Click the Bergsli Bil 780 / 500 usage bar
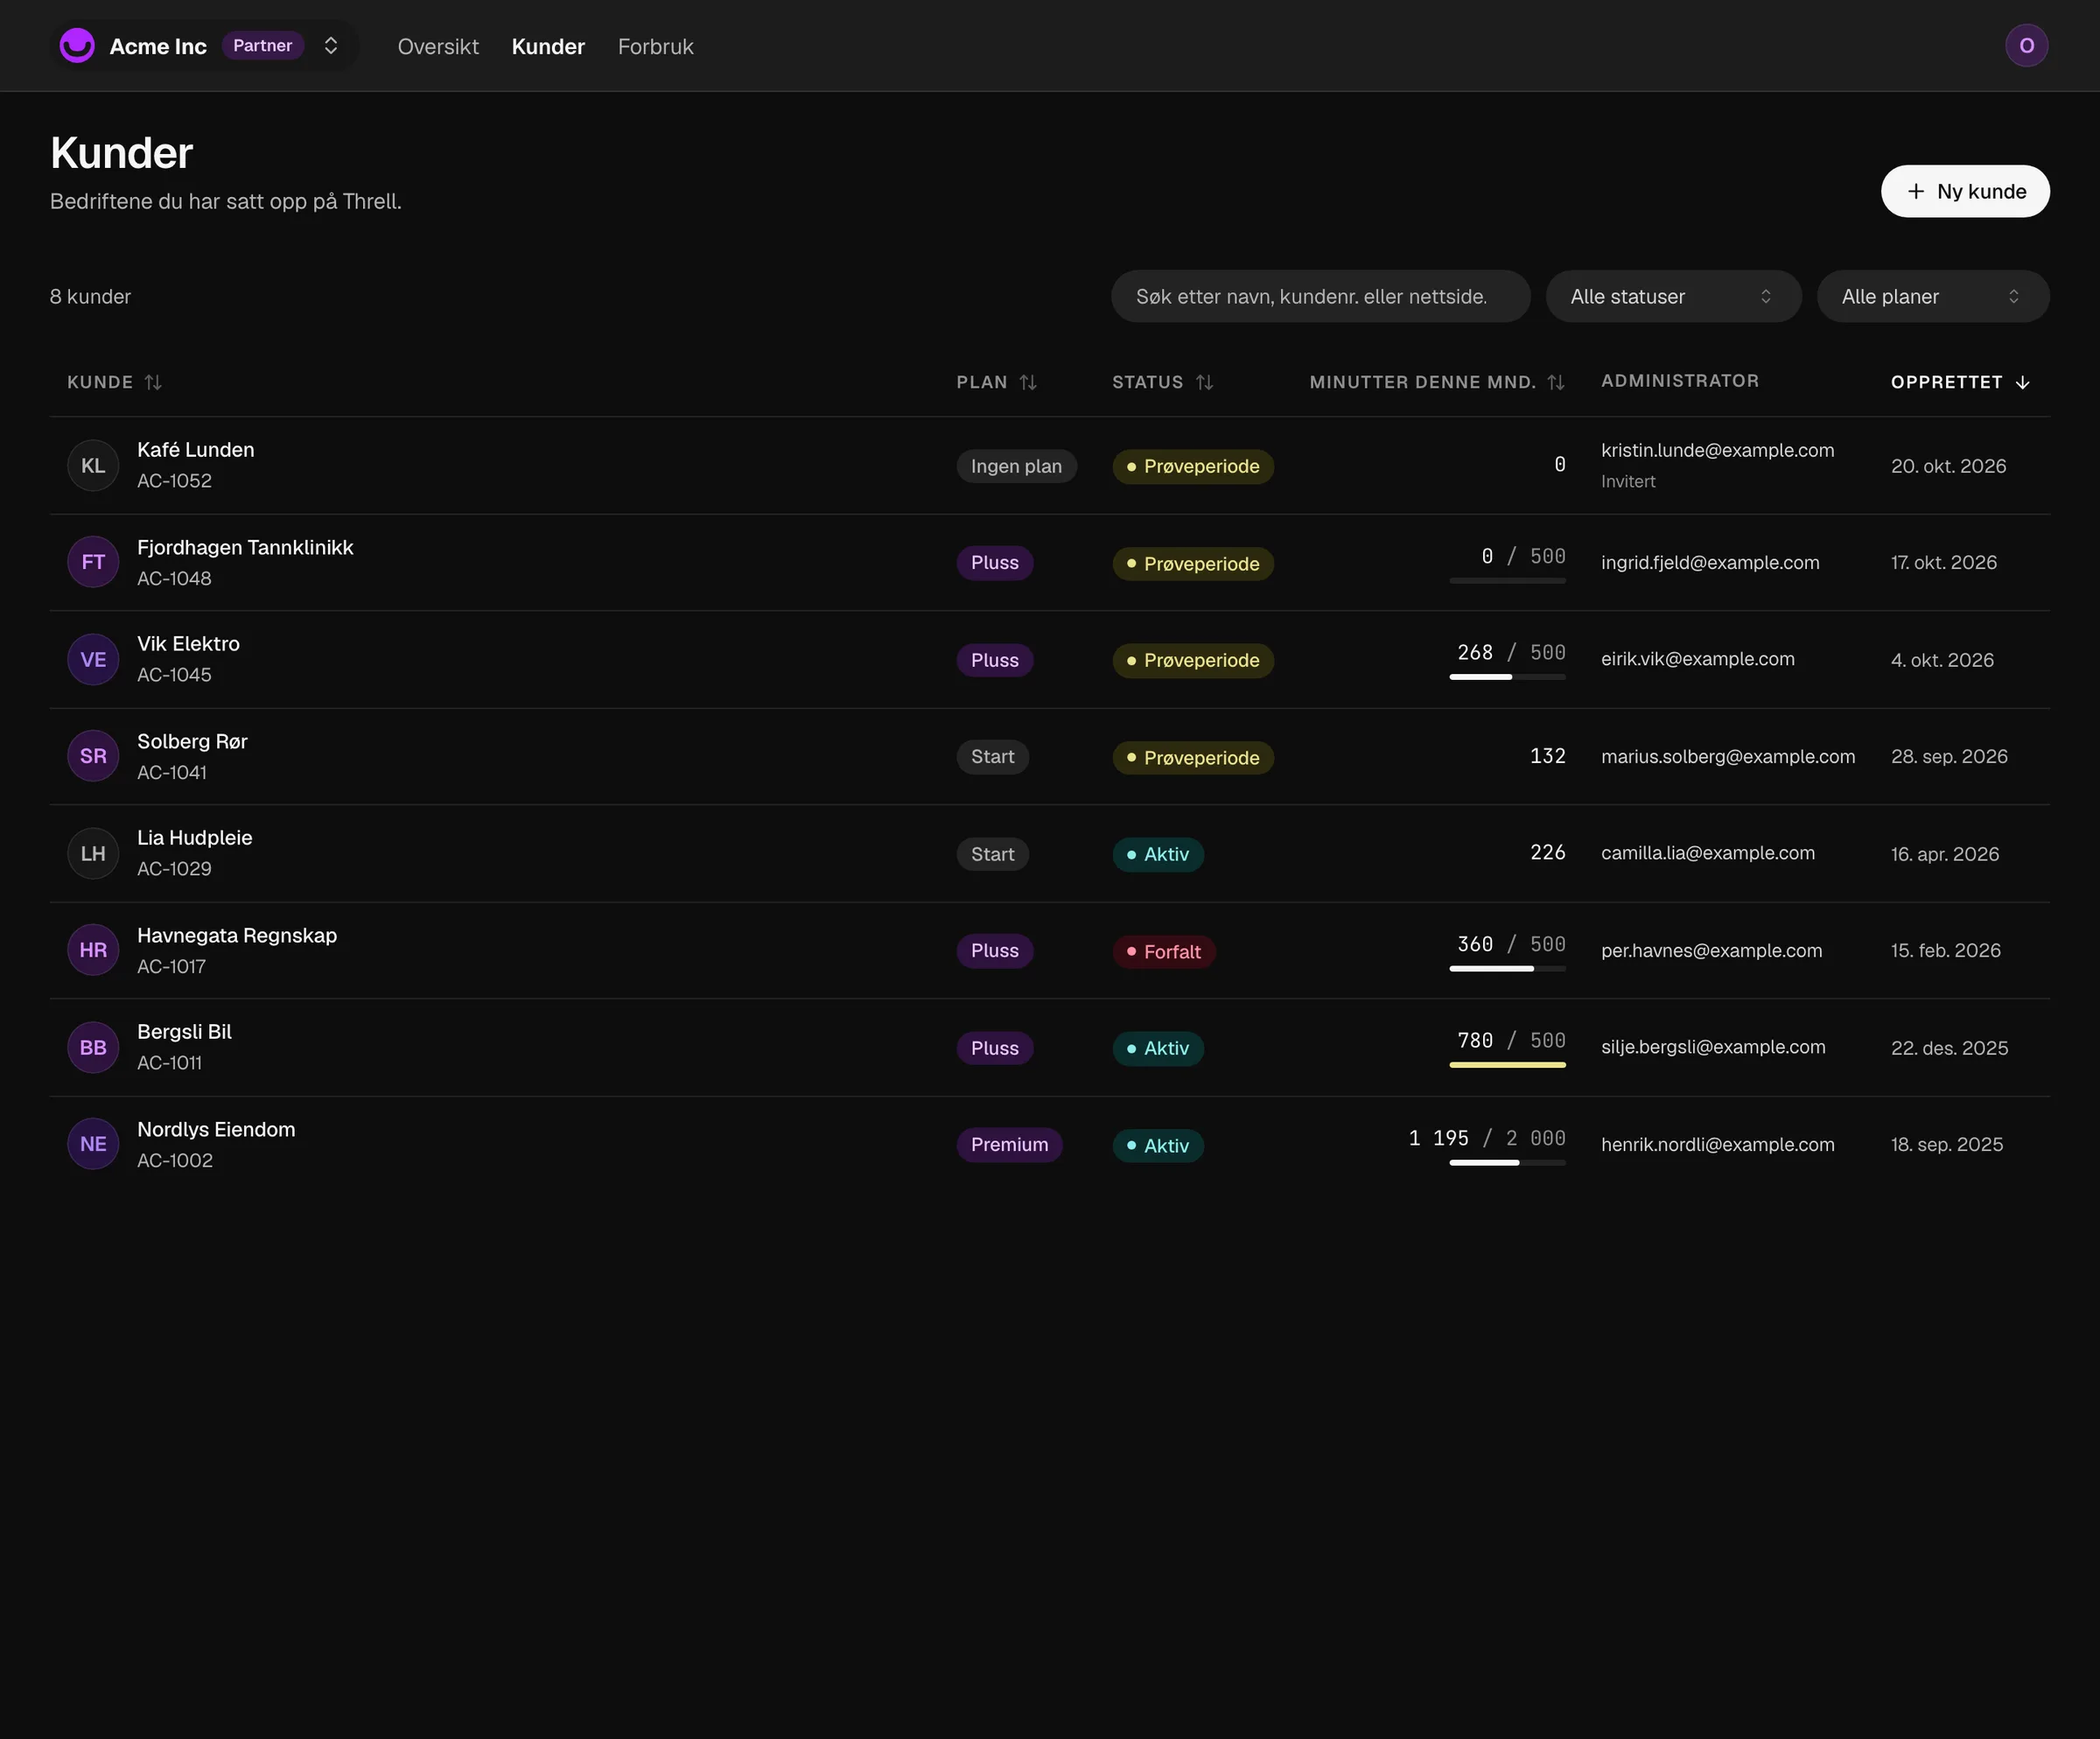The width and height of the screenshot is (2100, 1739). [1507, 1065]
